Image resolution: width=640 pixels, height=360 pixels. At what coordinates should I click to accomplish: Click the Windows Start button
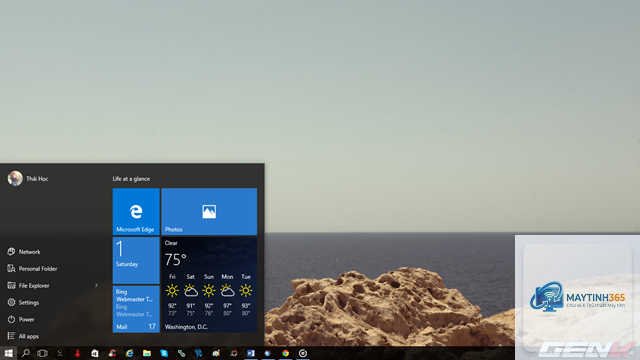(x=8, y=353)
